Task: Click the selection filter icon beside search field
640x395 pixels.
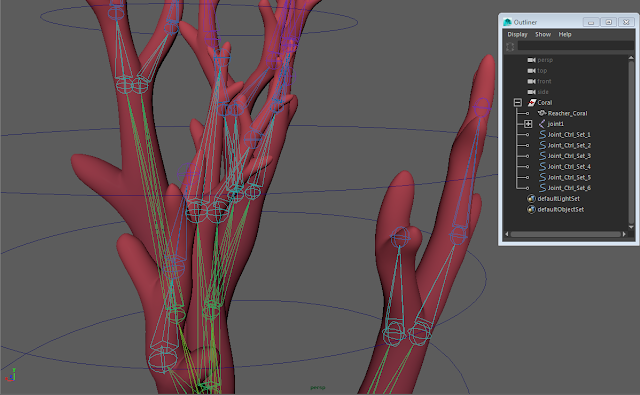Action: (x=510, y=47)
